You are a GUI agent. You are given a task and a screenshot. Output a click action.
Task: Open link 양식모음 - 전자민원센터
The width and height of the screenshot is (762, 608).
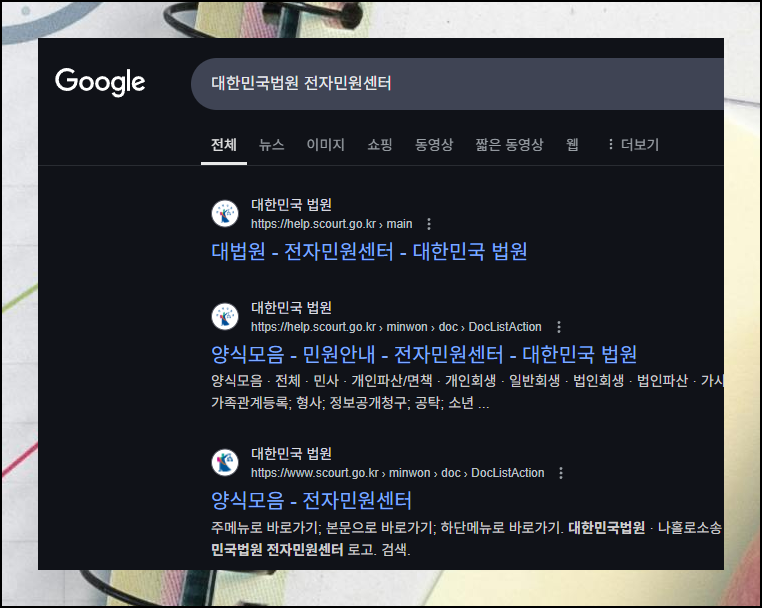pos(311,500)
